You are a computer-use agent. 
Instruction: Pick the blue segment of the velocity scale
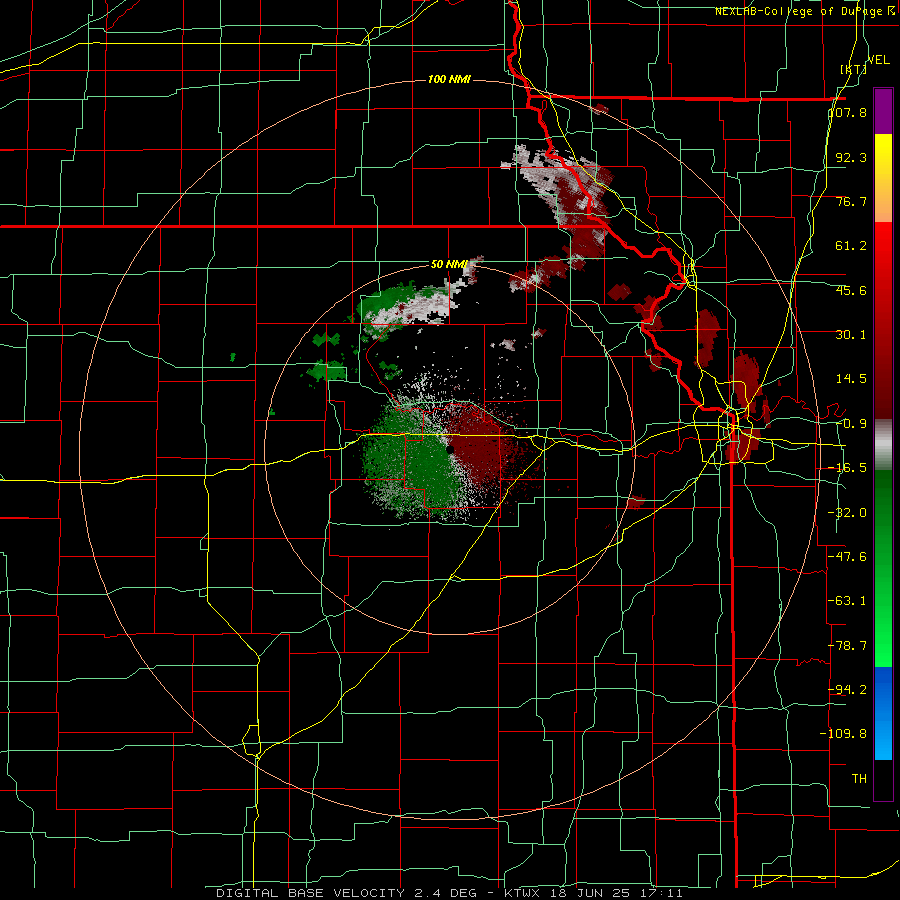tap(883, 712)
